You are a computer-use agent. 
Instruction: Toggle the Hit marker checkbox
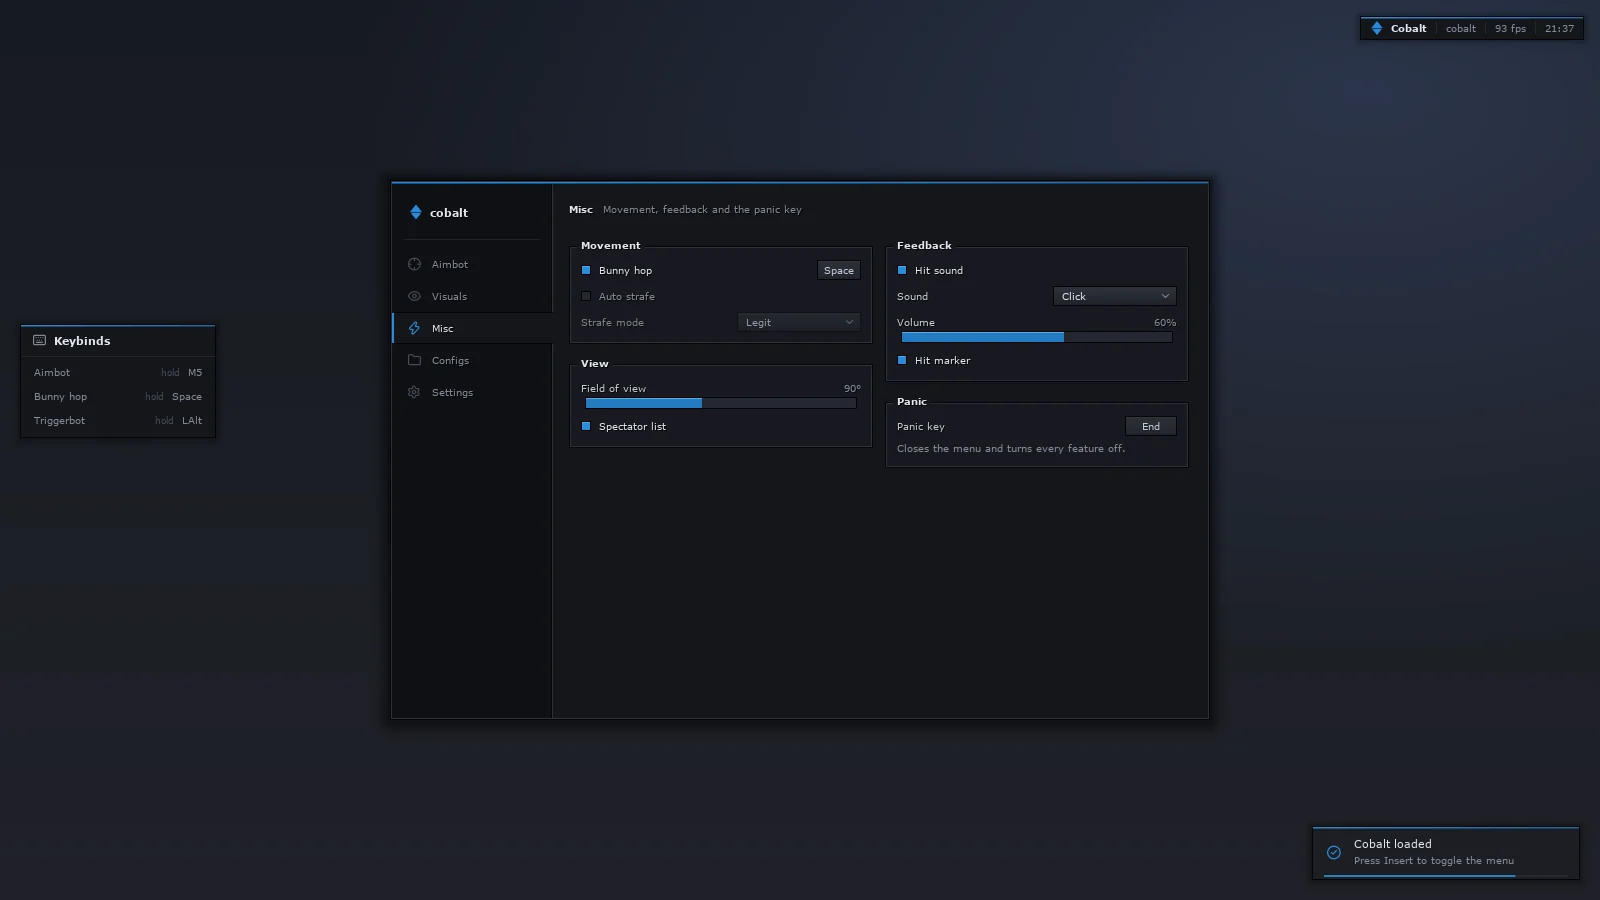[902, 360]
